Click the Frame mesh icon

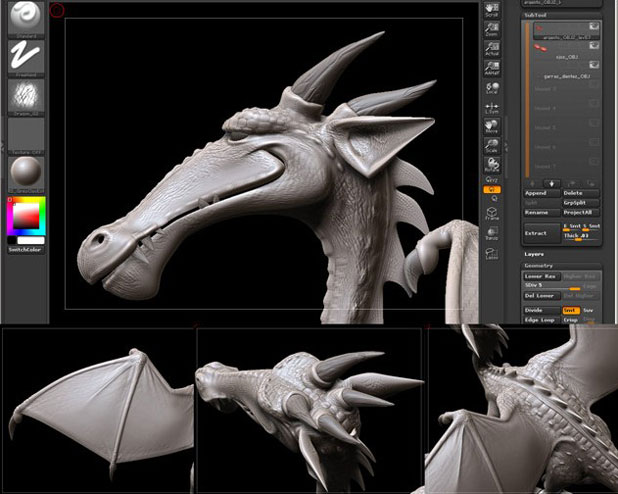[492, 214]
